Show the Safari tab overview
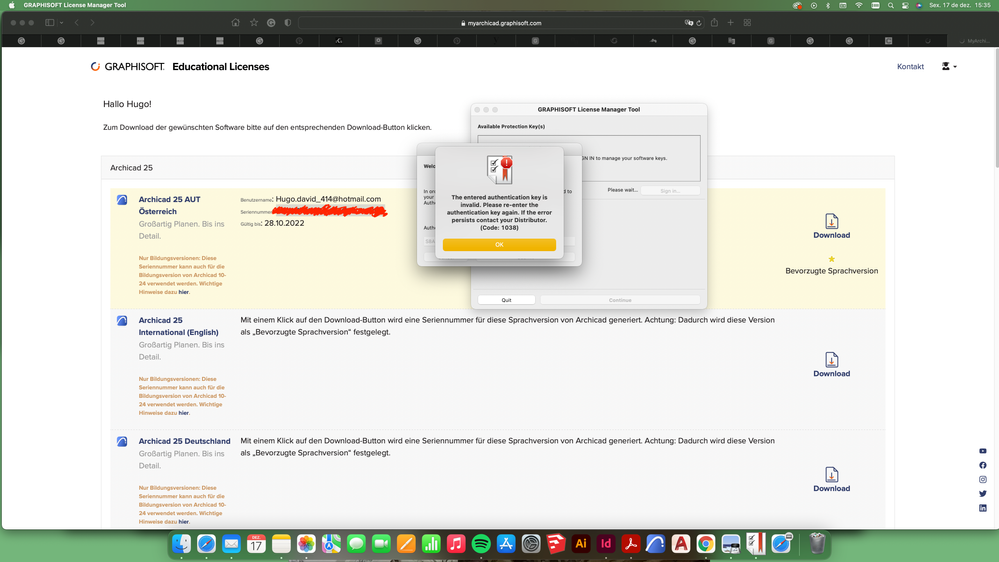The height and width of the screenshot is (562, 999). [x=747, y=22]
